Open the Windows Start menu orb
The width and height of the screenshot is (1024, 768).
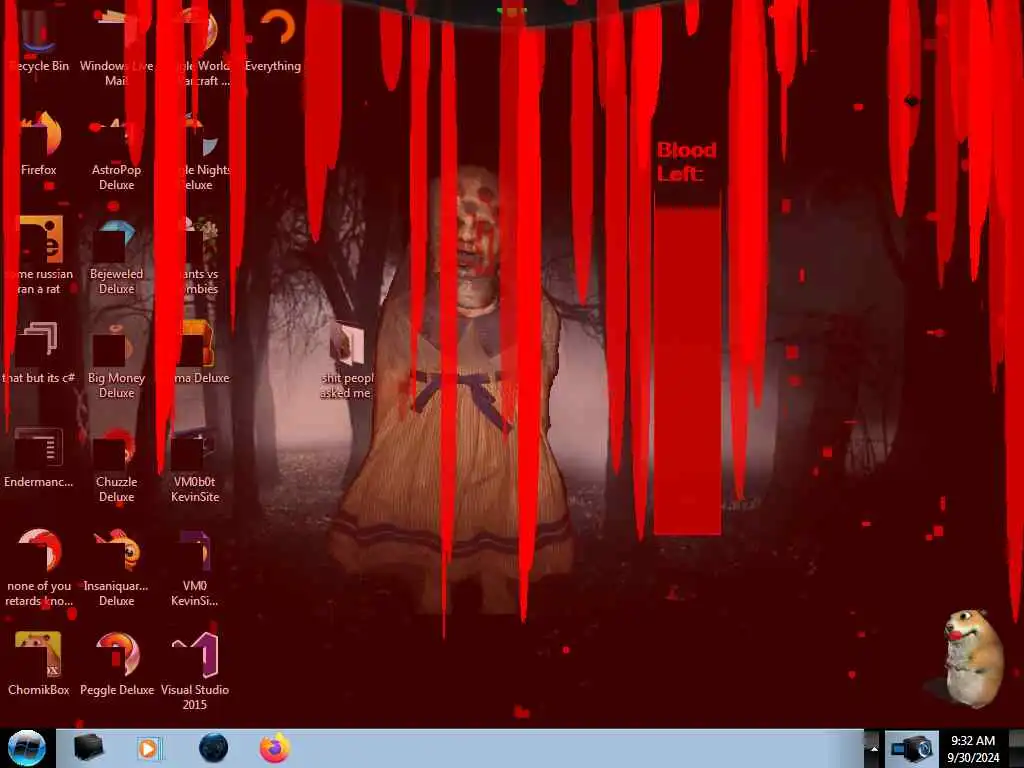pyautogui.click(x=27, y=748)
